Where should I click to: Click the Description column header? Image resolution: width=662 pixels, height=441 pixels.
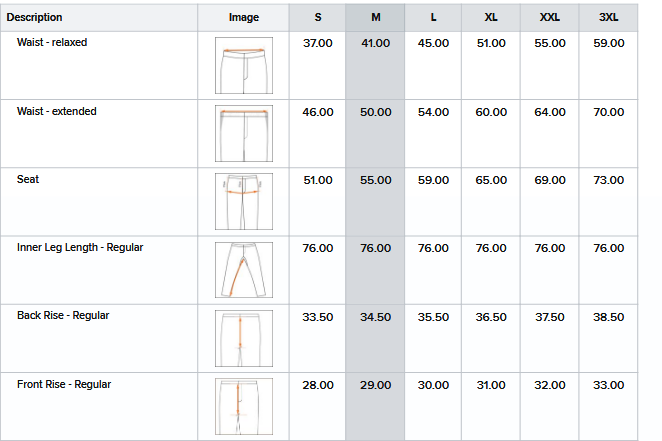pos(35,17)
